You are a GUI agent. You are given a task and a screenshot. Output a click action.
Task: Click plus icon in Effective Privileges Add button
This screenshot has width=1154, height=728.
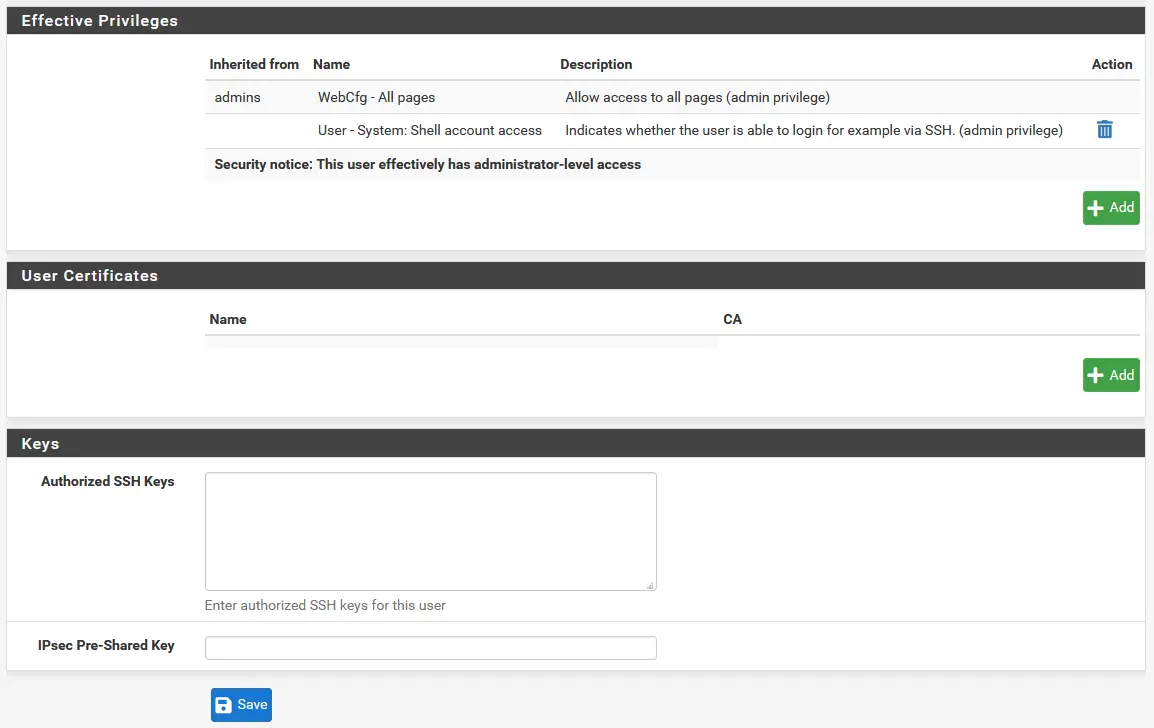(x=1096, y=208)
